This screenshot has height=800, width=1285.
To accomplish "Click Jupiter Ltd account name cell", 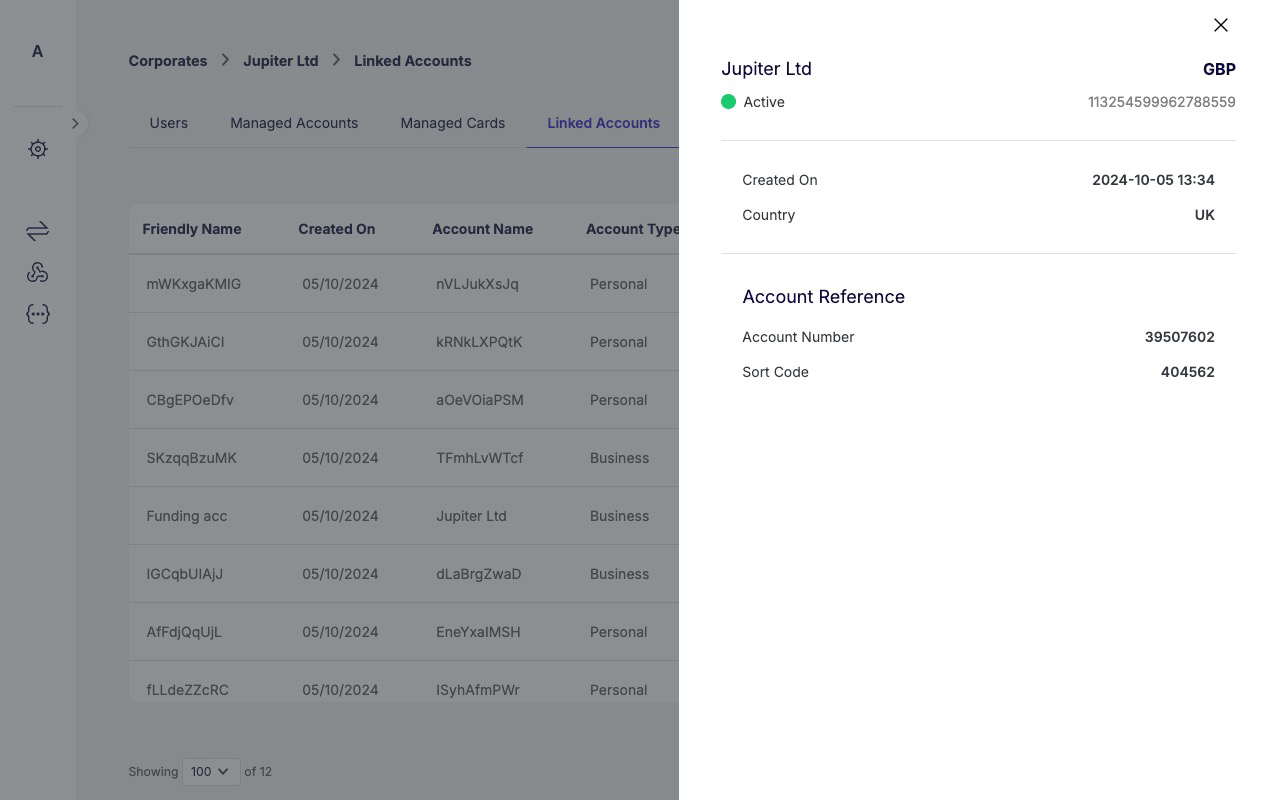I will point(471,516).
